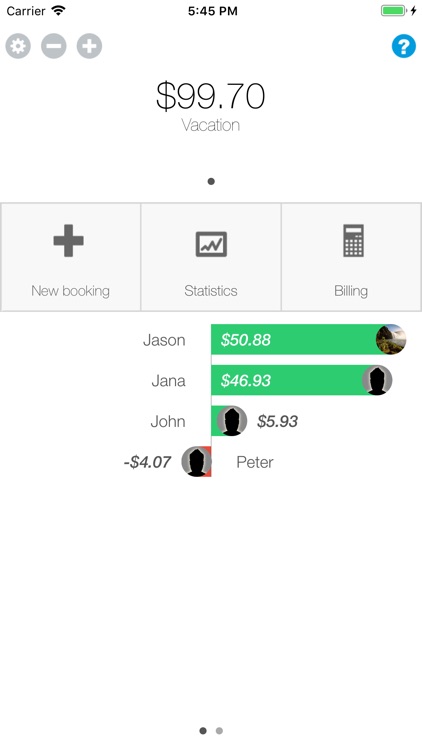Tap the minus circle icon
422x750 pixels.
click(x=54, y=46)
